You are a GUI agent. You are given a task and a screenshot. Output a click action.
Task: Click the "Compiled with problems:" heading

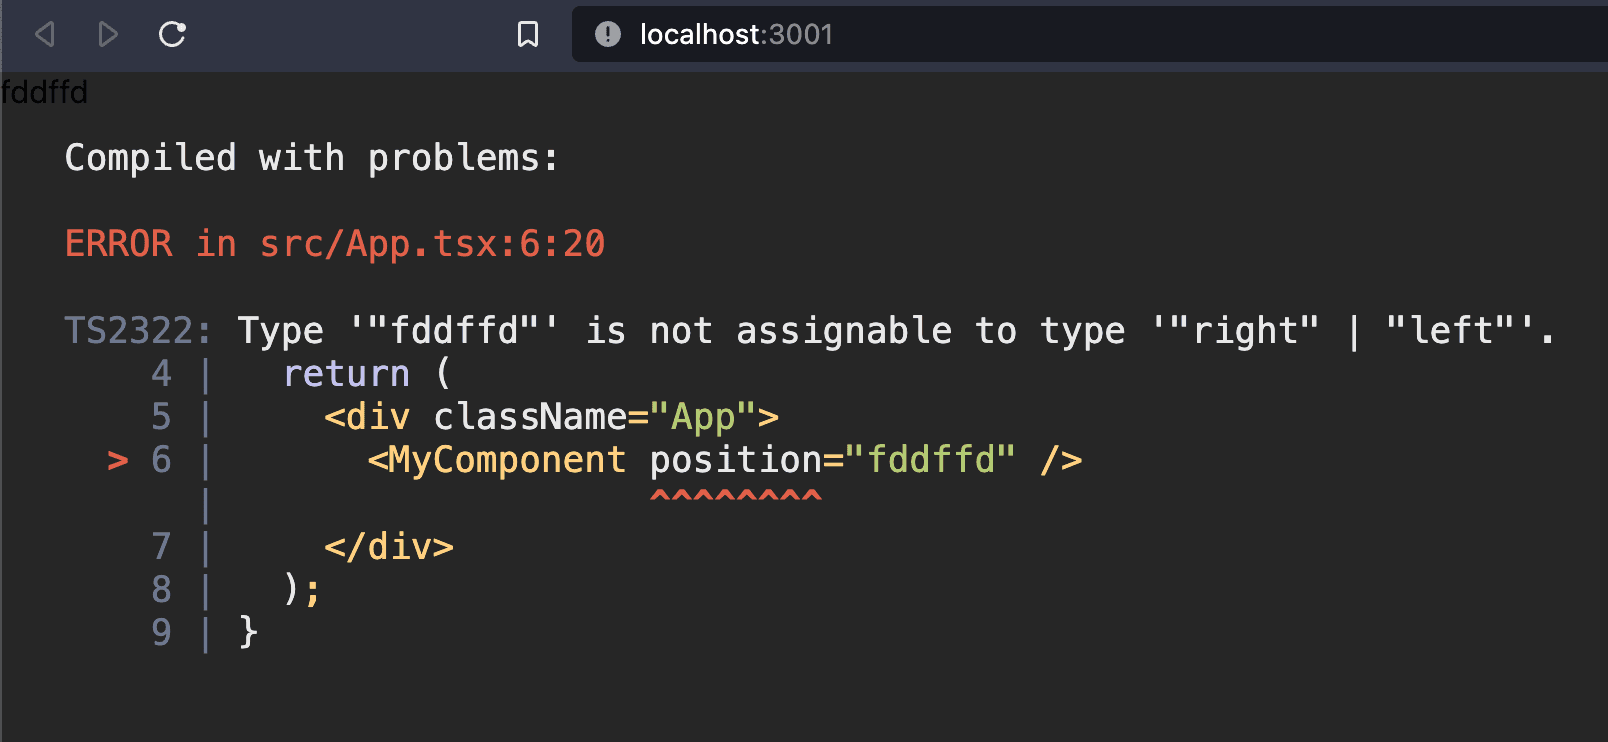click(x=311, y=158)
